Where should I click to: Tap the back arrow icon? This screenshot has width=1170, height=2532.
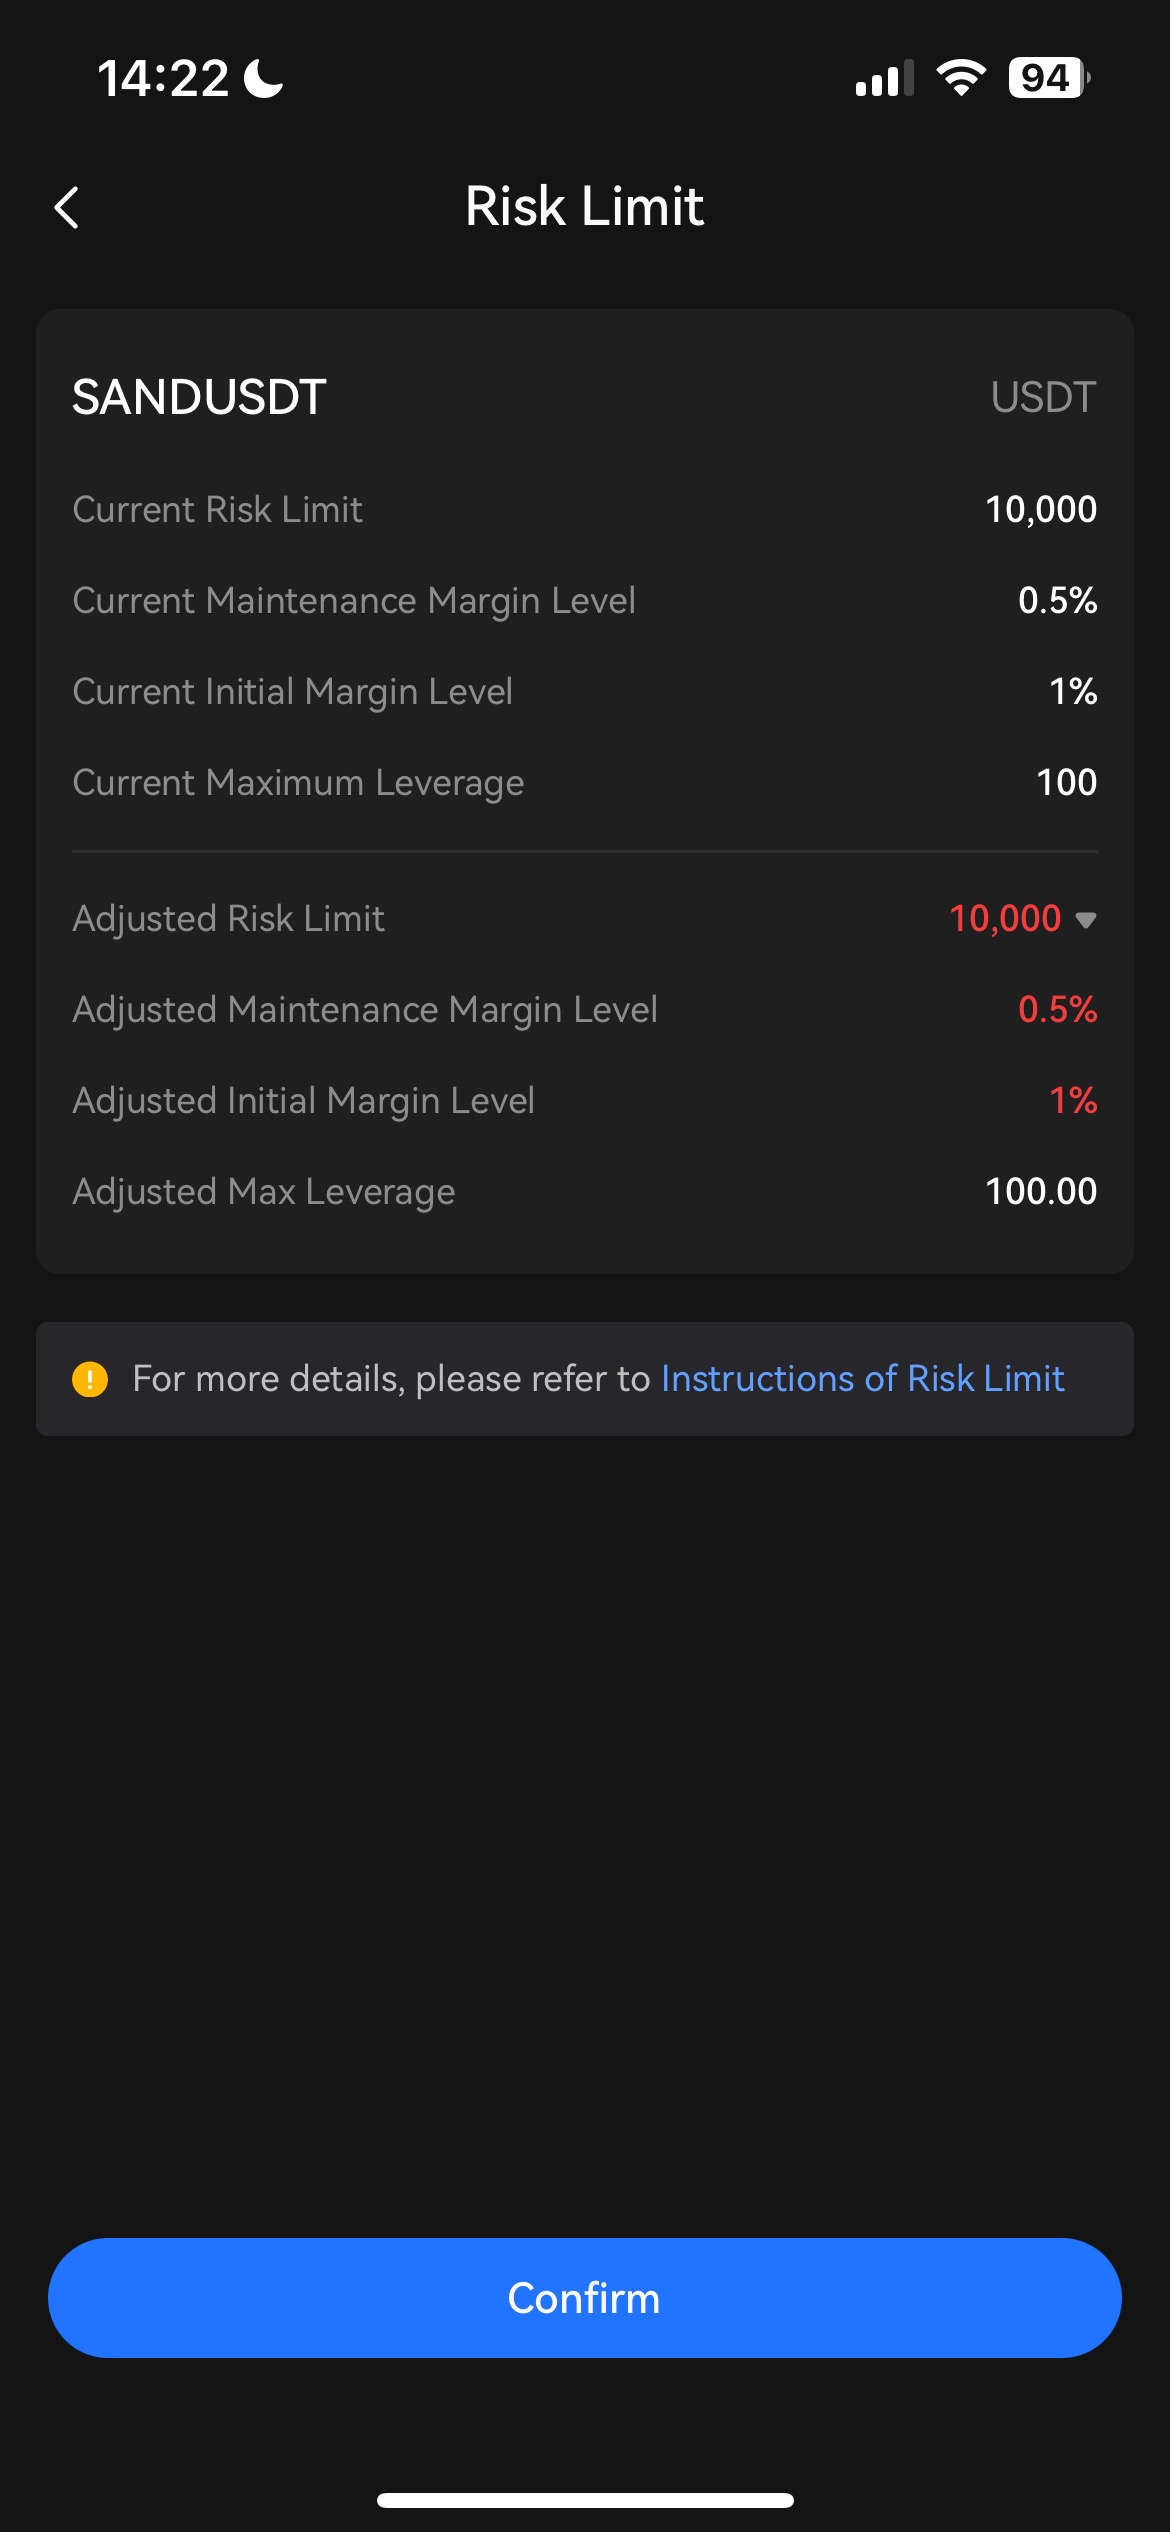pyautogui.click(x=66, y=208)
